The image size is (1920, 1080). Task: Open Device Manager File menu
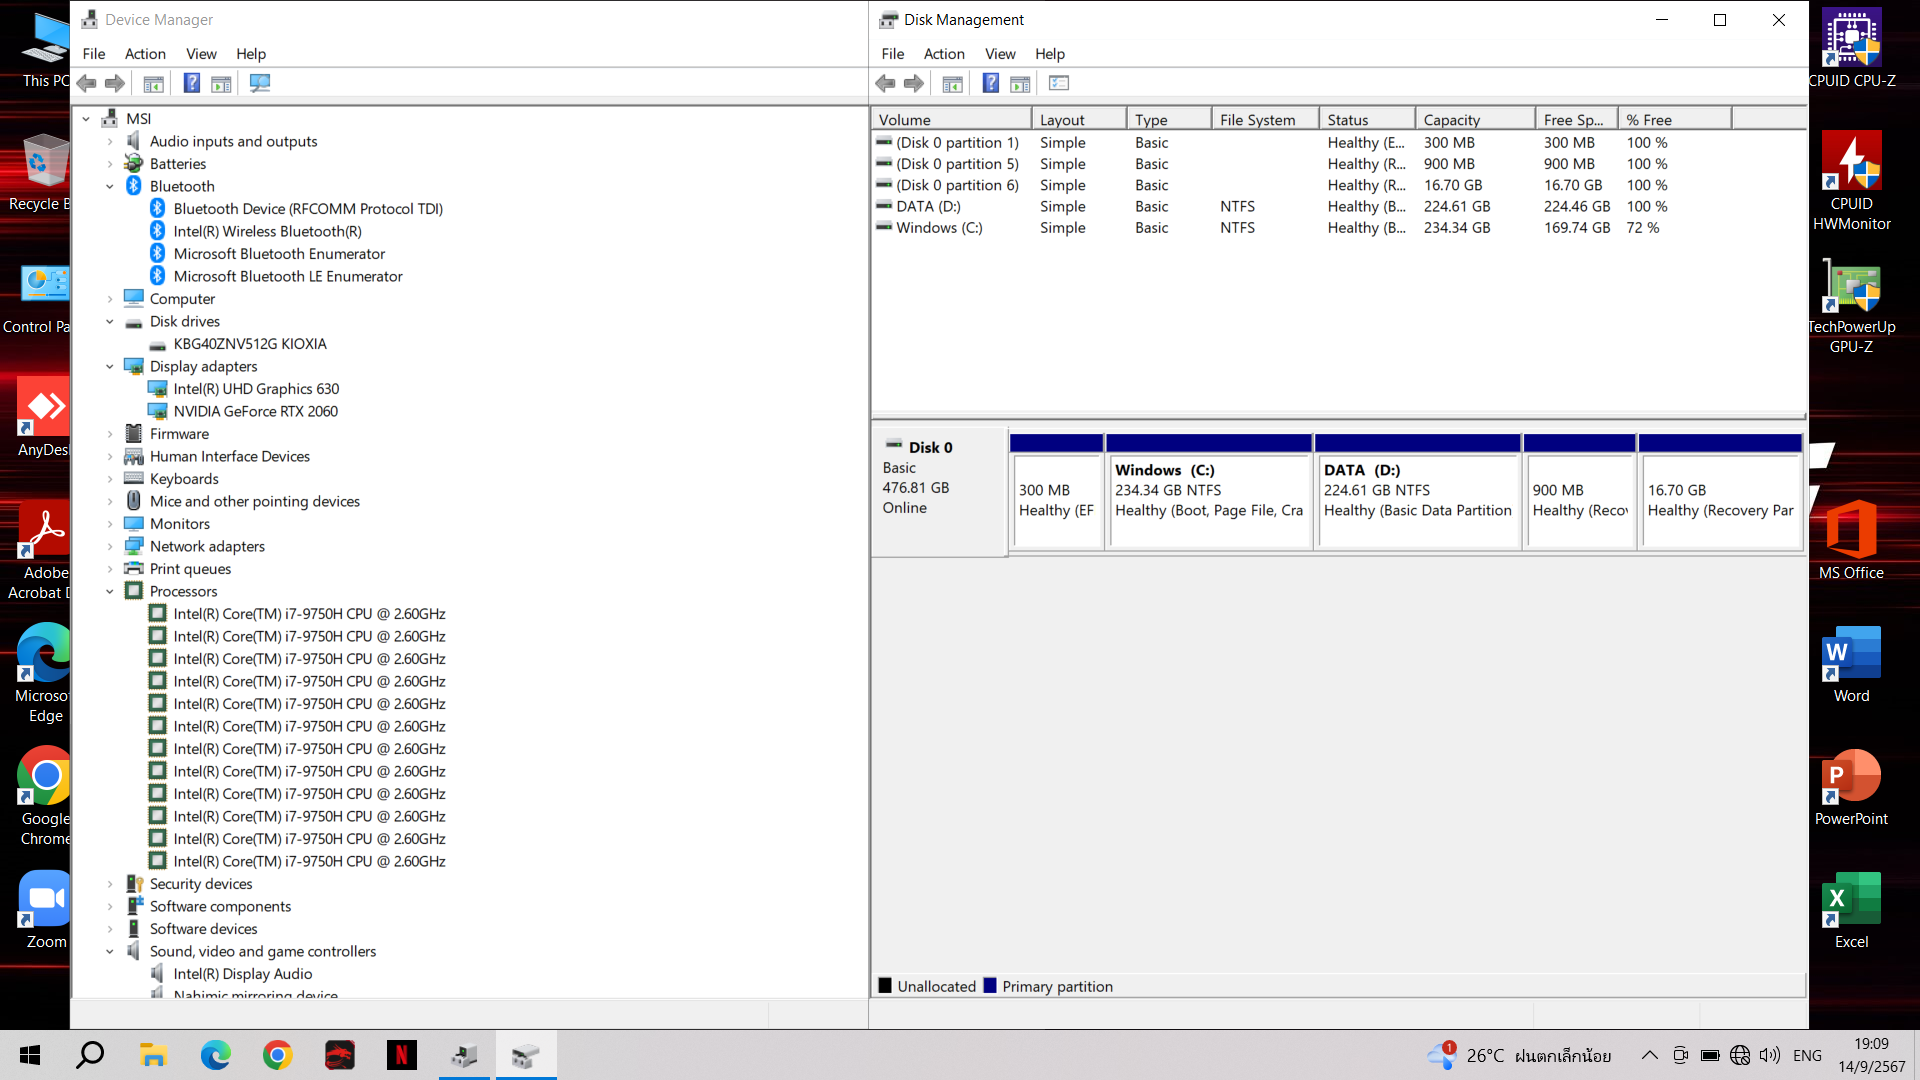[94, 54]
